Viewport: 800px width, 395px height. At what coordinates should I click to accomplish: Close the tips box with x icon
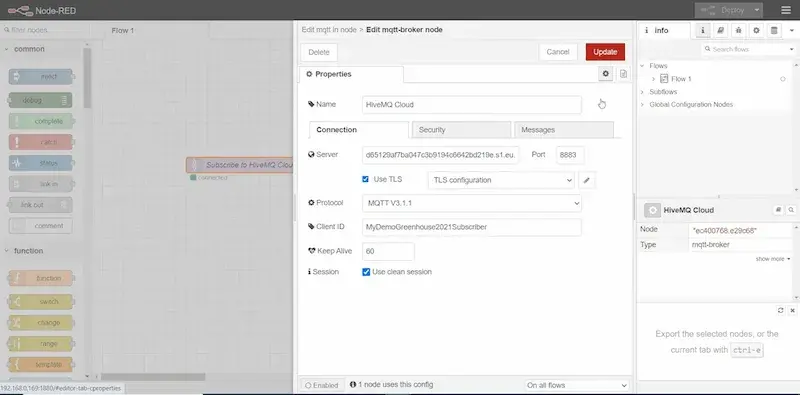tap(792, 310)
